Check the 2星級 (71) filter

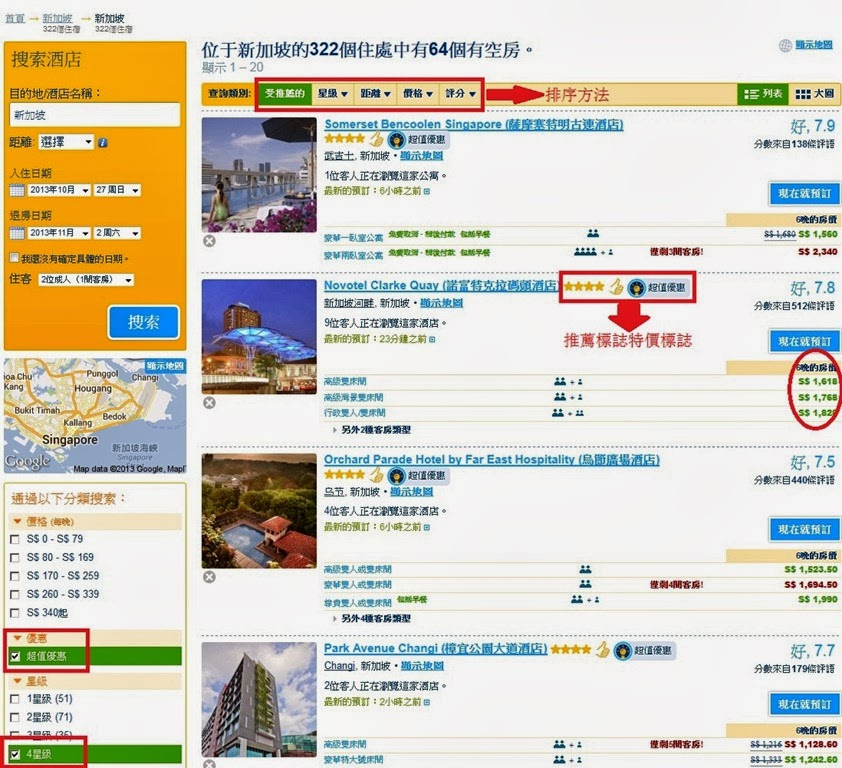[x=15, y=718]
